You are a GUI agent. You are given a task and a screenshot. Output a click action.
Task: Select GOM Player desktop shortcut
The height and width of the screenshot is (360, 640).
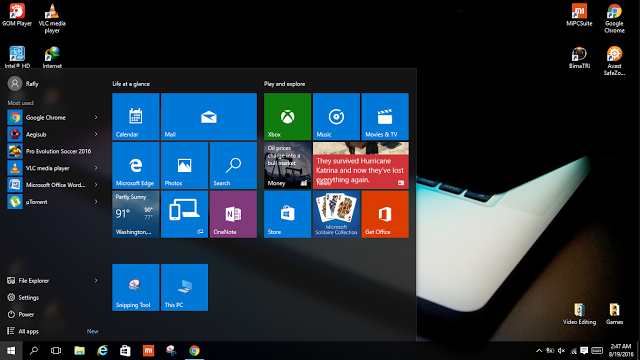(17, 16)
